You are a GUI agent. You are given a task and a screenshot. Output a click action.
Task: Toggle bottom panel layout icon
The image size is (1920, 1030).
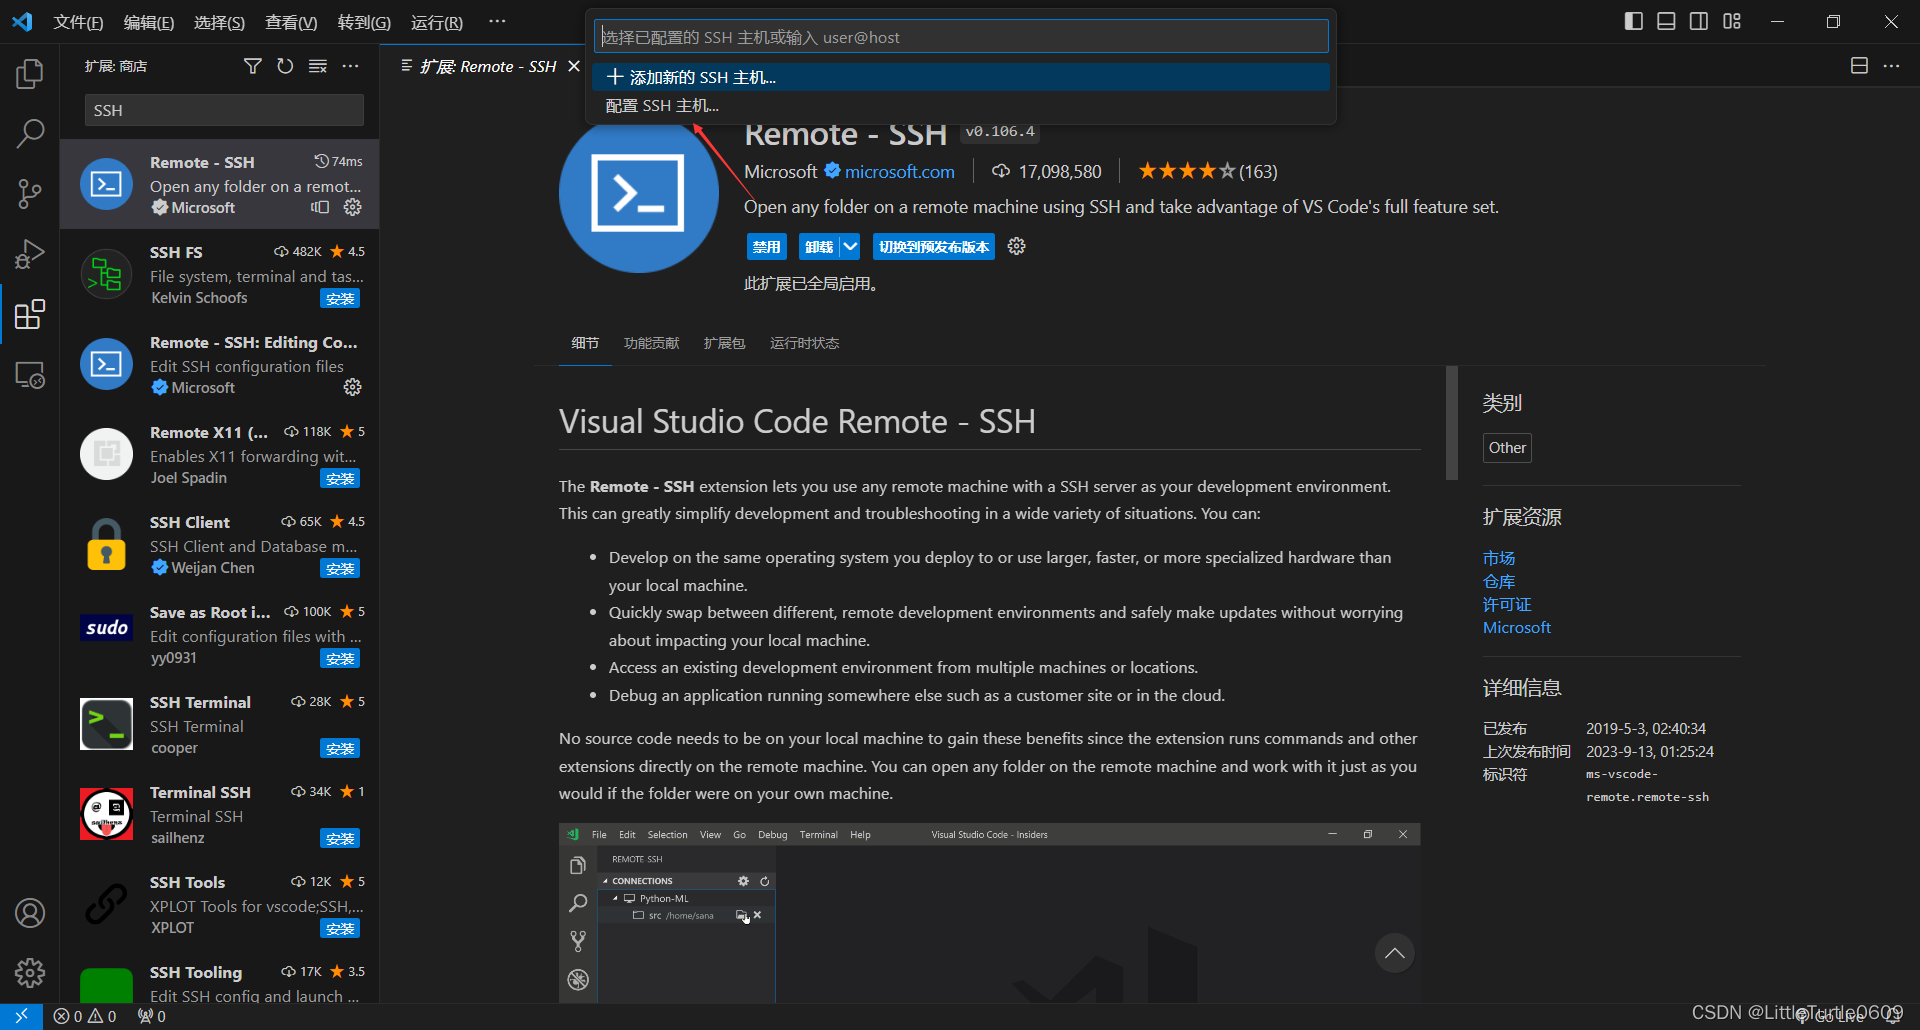[1666, 21]
